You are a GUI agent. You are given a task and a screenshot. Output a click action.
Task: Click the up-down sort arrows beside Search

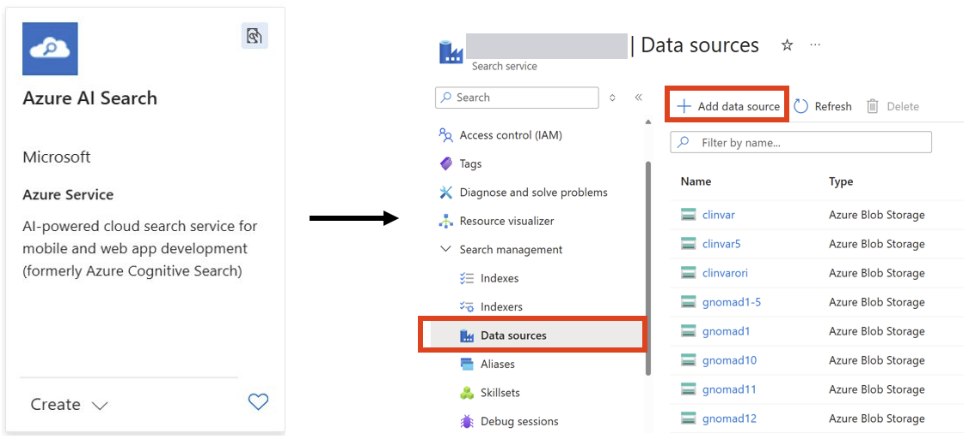612,98
